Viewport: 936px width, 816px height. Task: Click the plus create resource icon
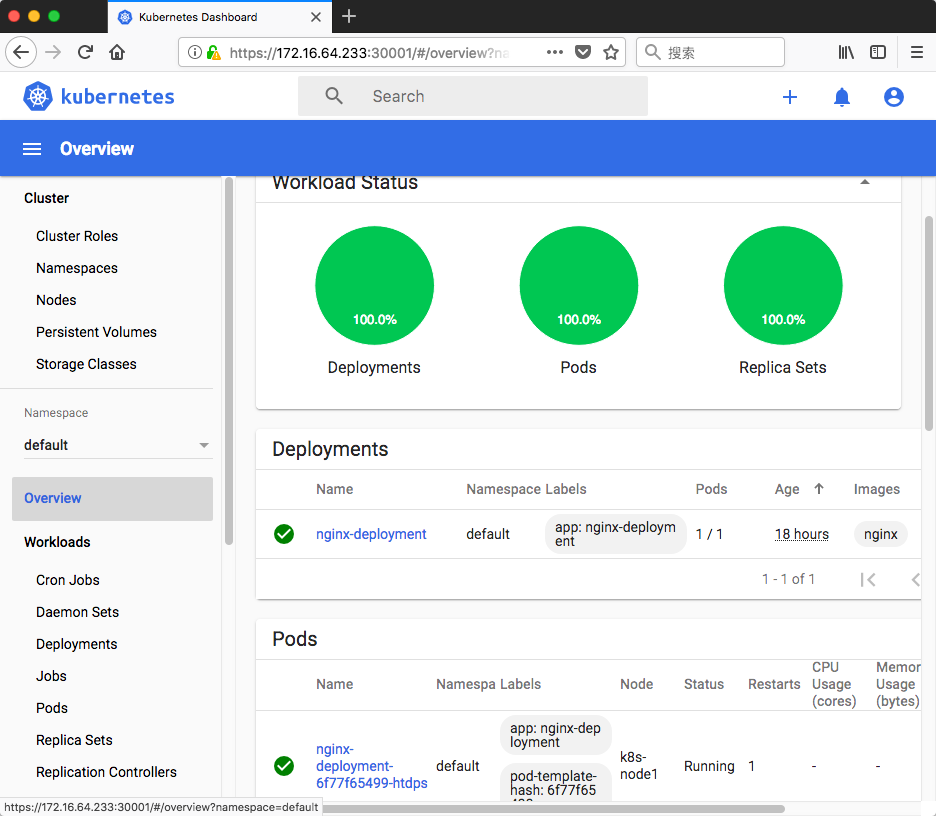click(790, 97)
